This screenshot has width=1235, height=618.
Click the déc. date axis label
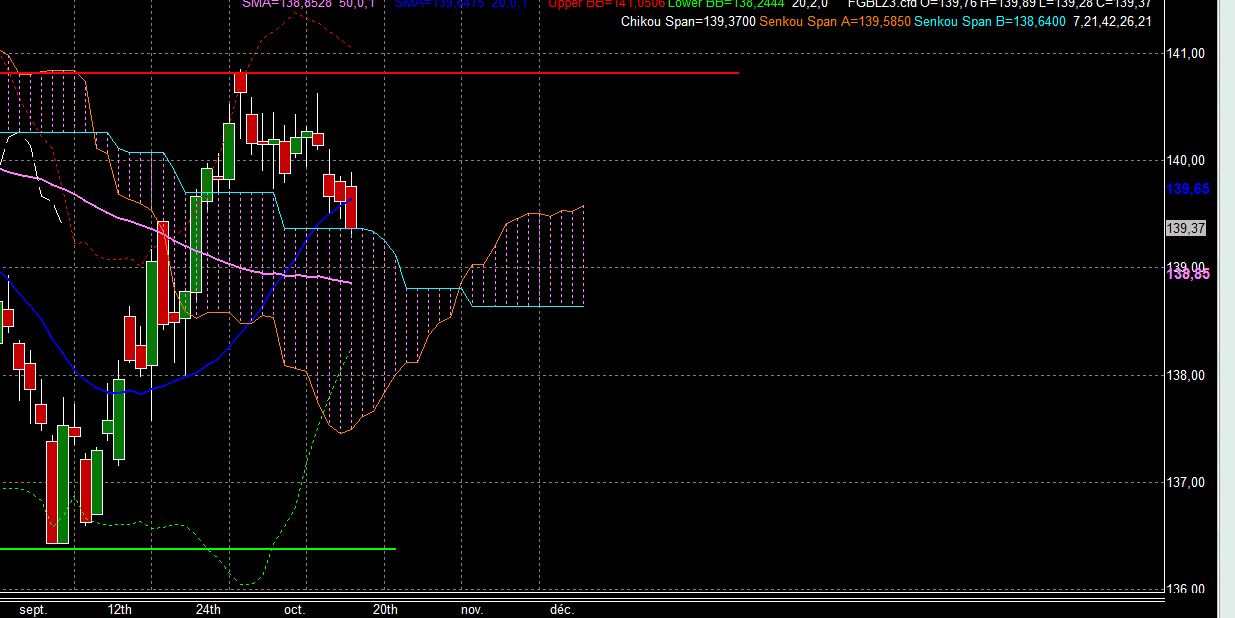(562, 609)
